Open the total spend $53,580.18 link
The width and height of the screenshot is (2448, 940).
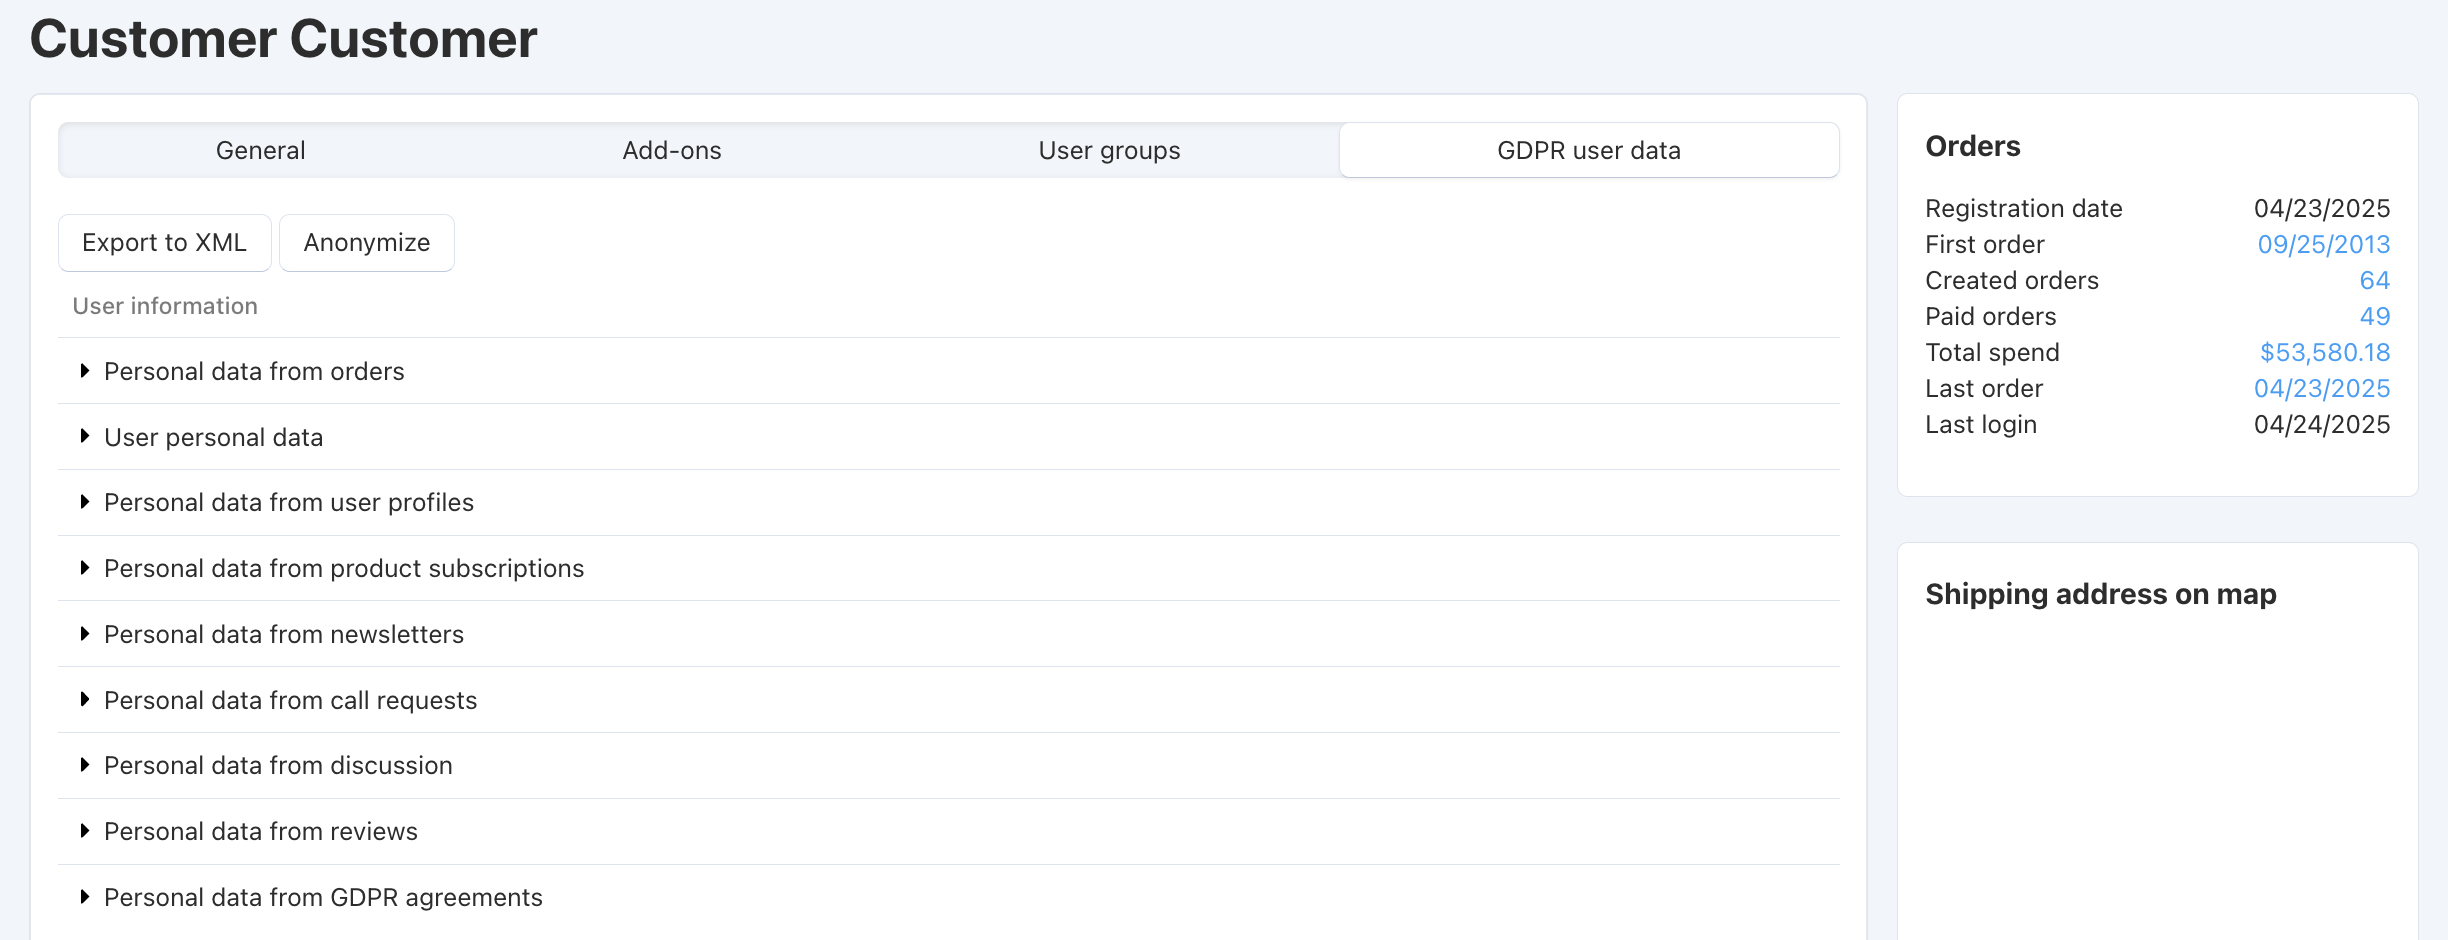point(2325,352)
